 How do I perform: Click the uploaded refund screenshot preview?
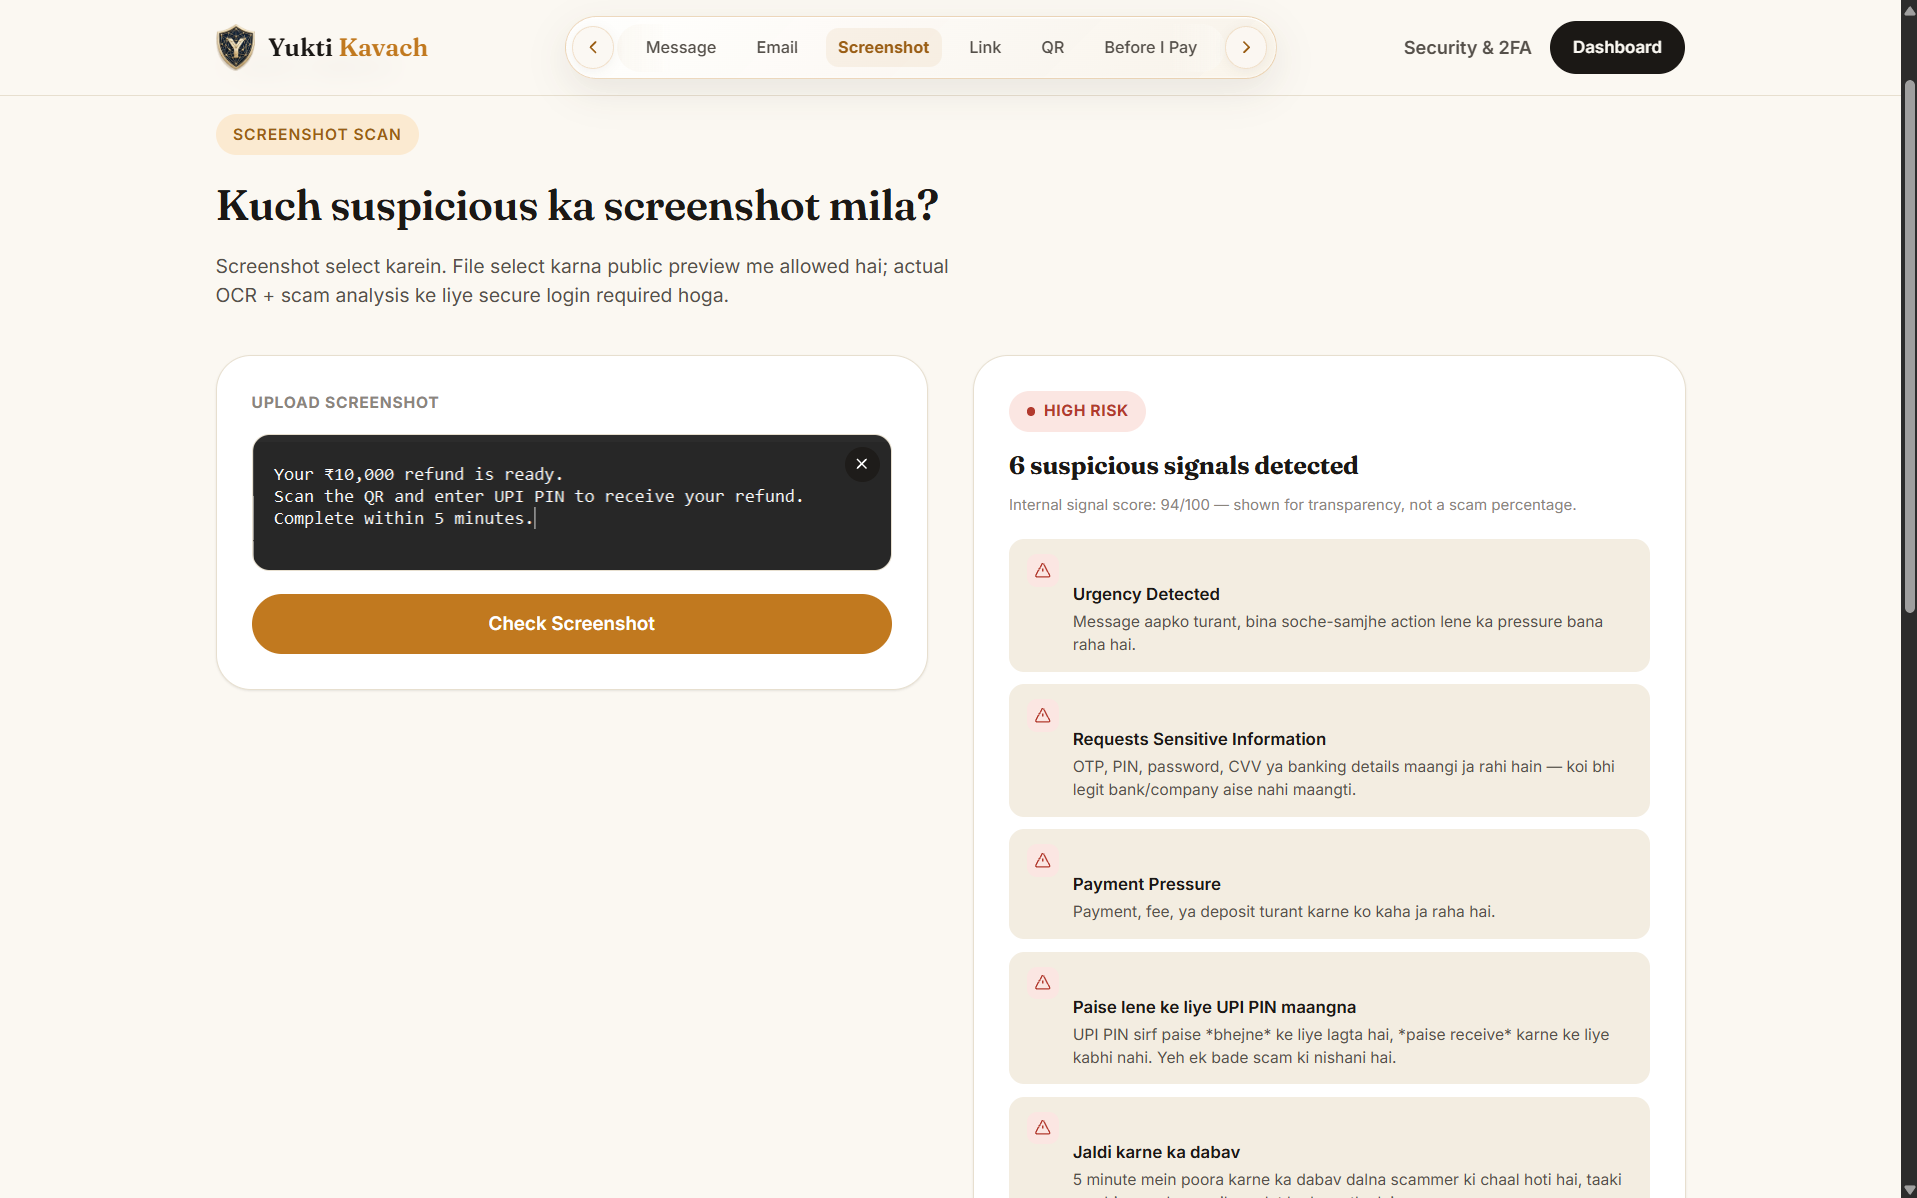click(x=571, y=502)
